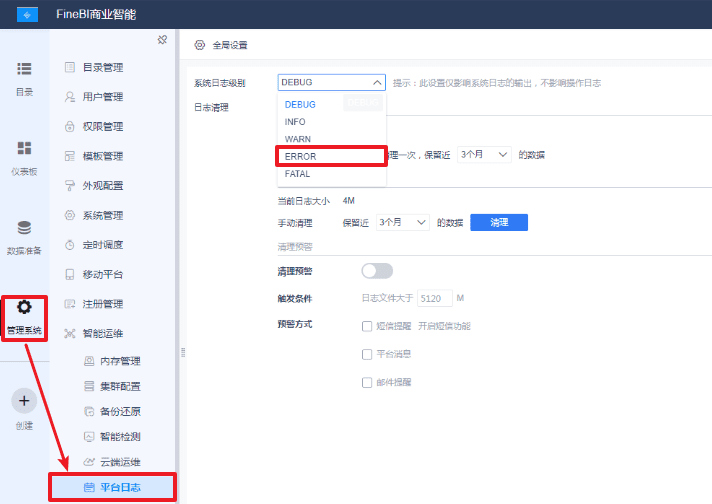Click the 智能运维 icon

point(69,334)
